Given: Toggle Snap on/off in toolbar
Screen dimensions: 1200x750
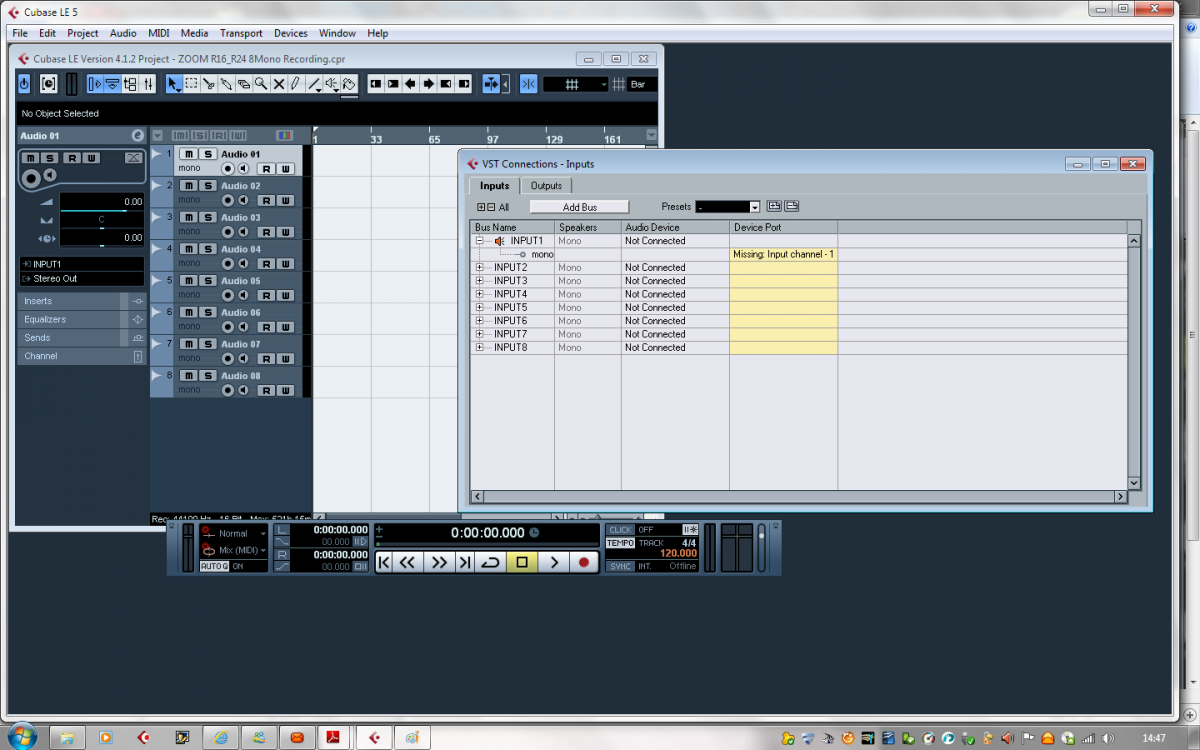Looking at the screenshot, I should 528,84.
